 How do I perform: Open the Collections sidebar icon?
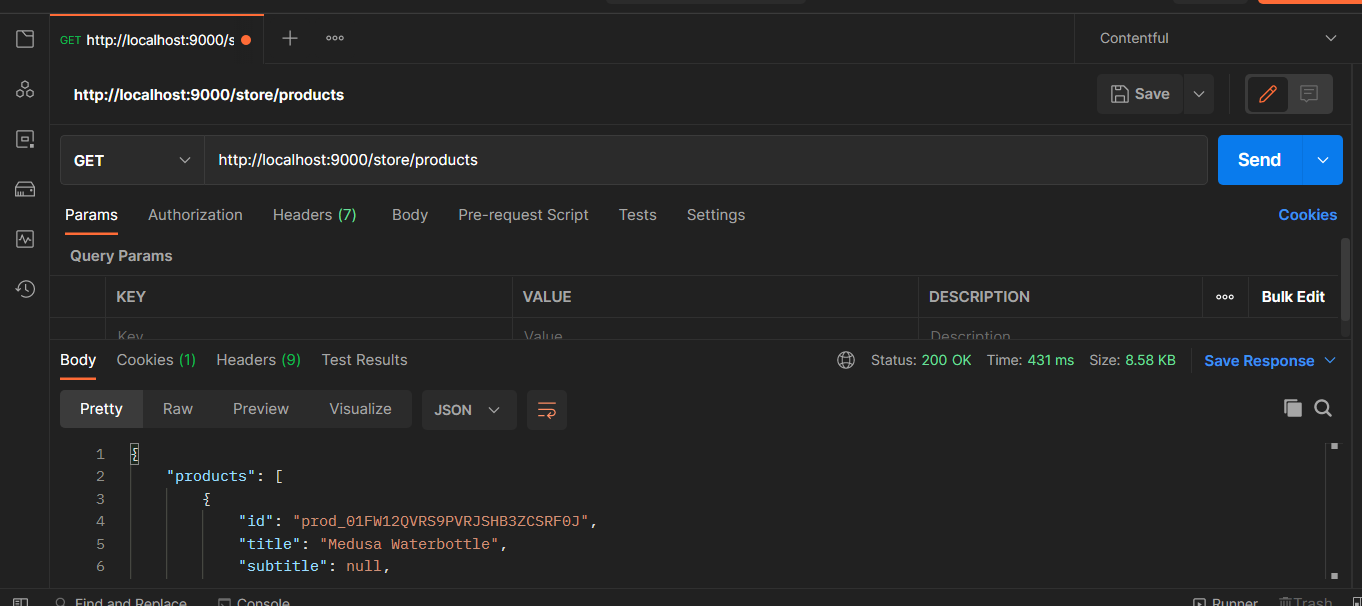coord(25,40)
